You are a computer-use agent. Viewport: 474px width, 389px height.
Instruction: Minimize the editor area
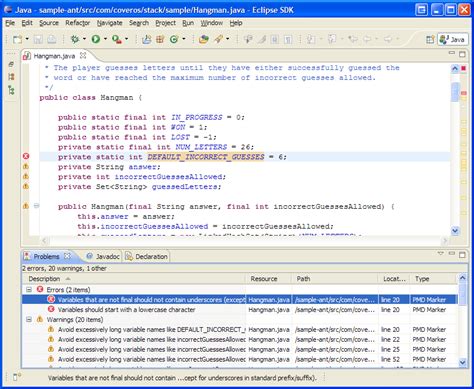click(x=452, y=53)
